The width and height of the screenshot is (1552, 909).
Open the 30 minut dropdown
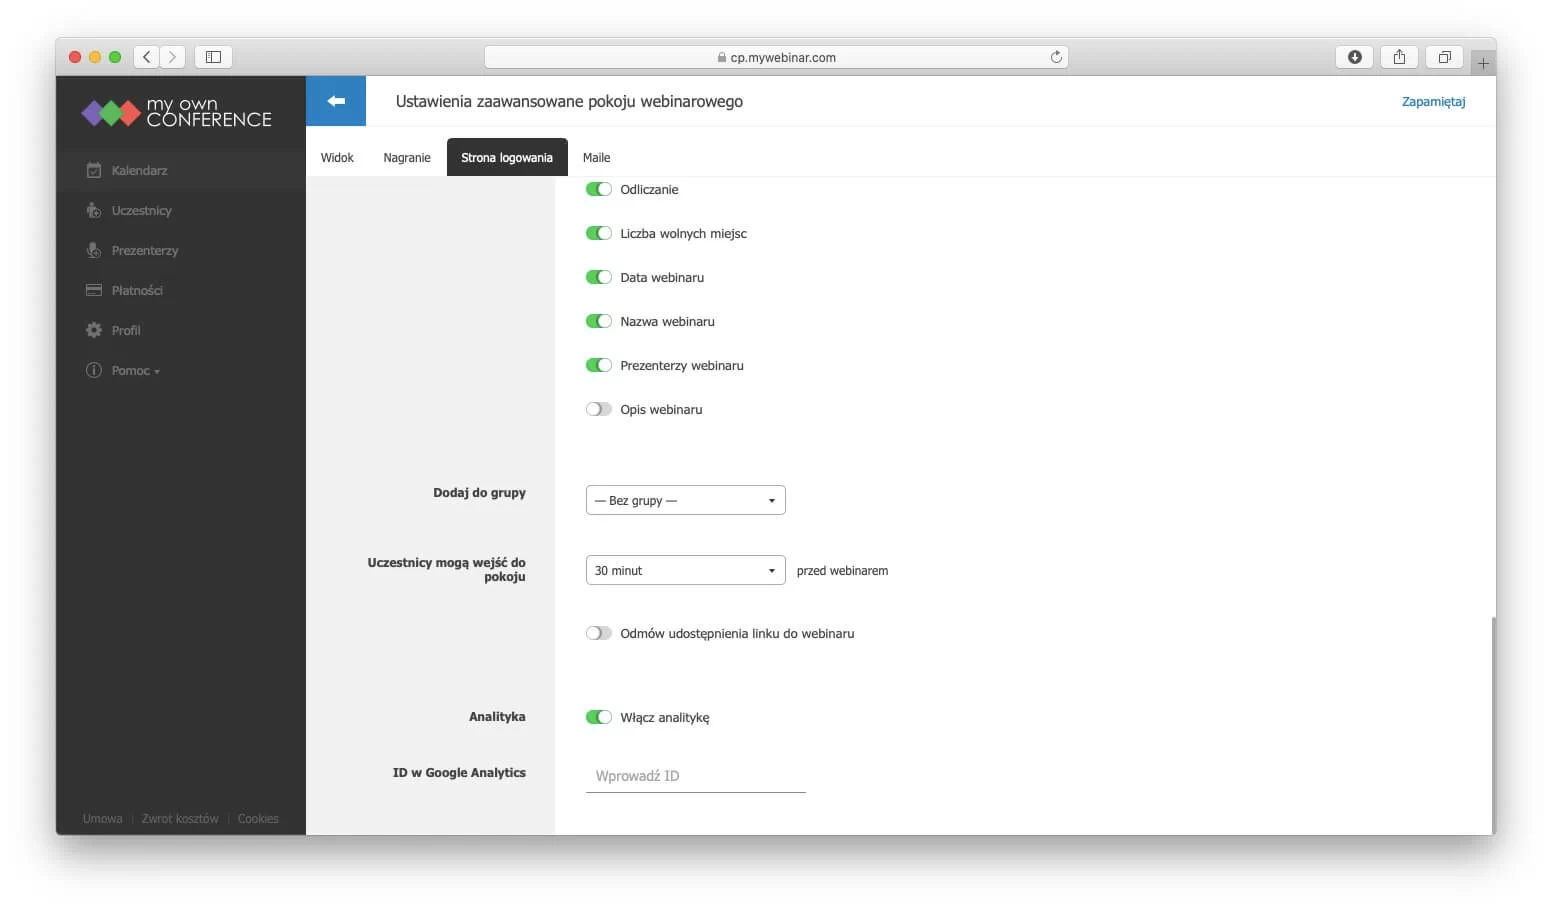686,570
